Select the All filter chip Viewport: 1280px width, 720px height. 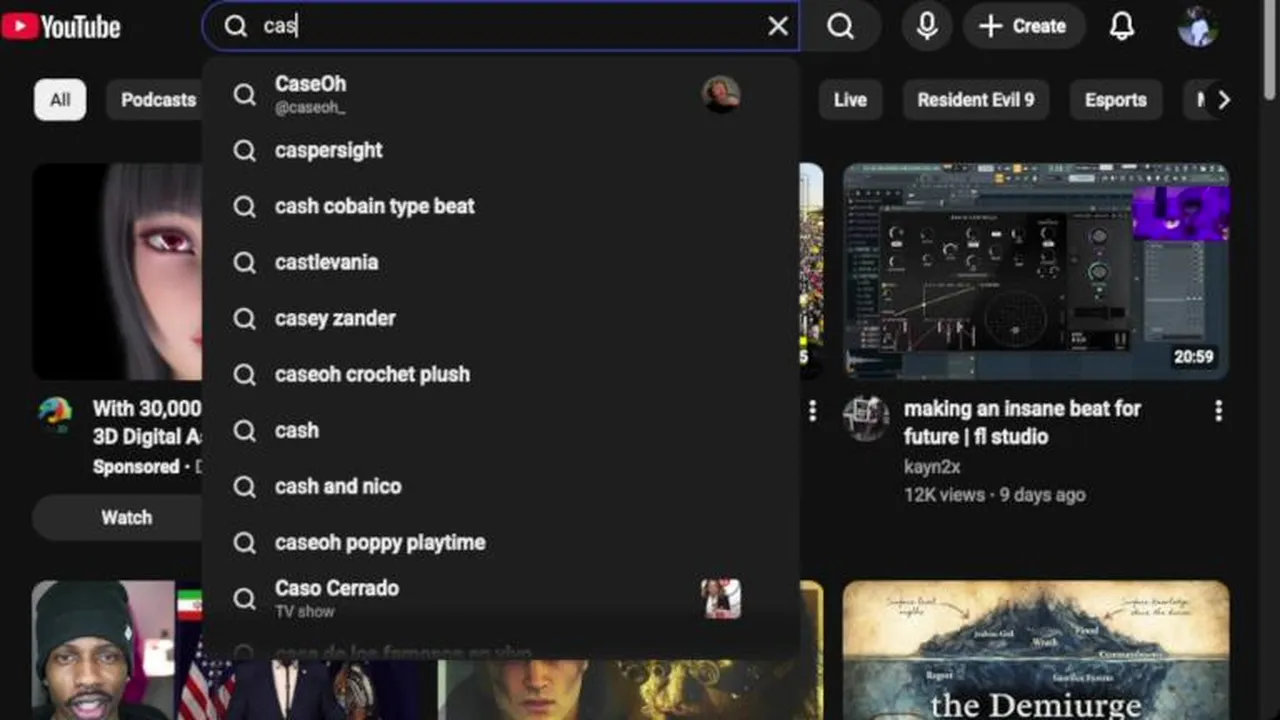[60, 100]
